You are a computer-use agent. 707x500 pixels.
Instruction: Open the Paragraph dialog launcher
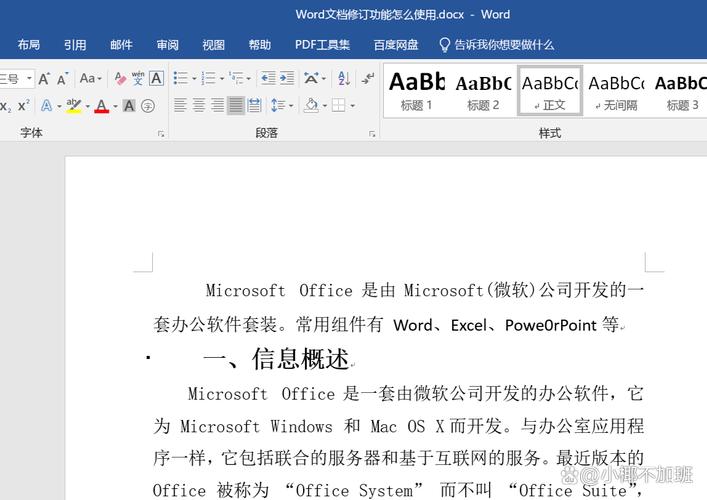click(x=372, y=133)
